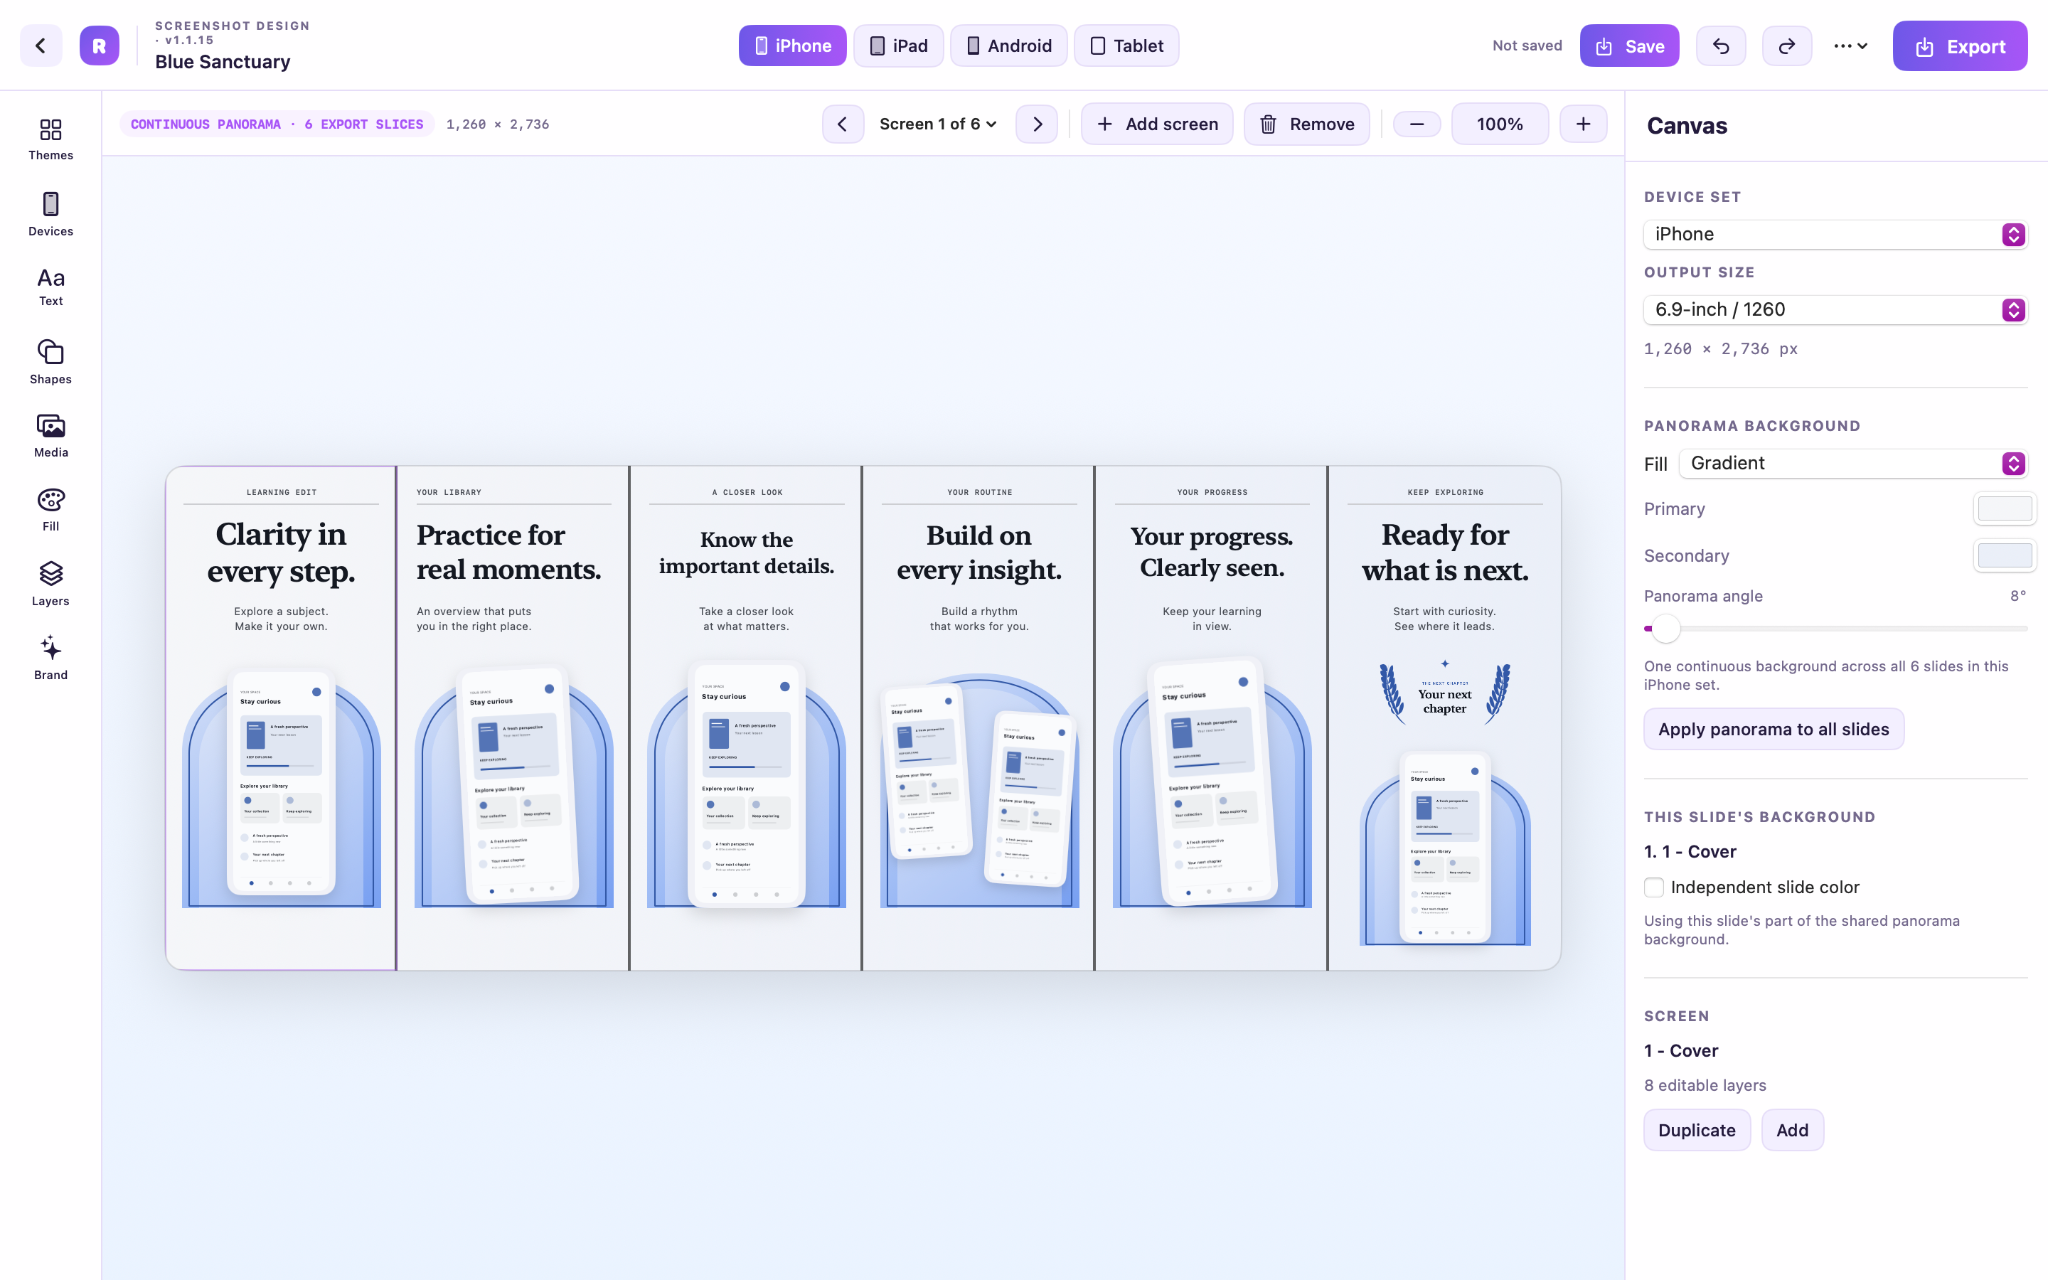The image size is (2048, 1280).
Task: Click the redo arrow icon
Action: (x=1787, y=46)
